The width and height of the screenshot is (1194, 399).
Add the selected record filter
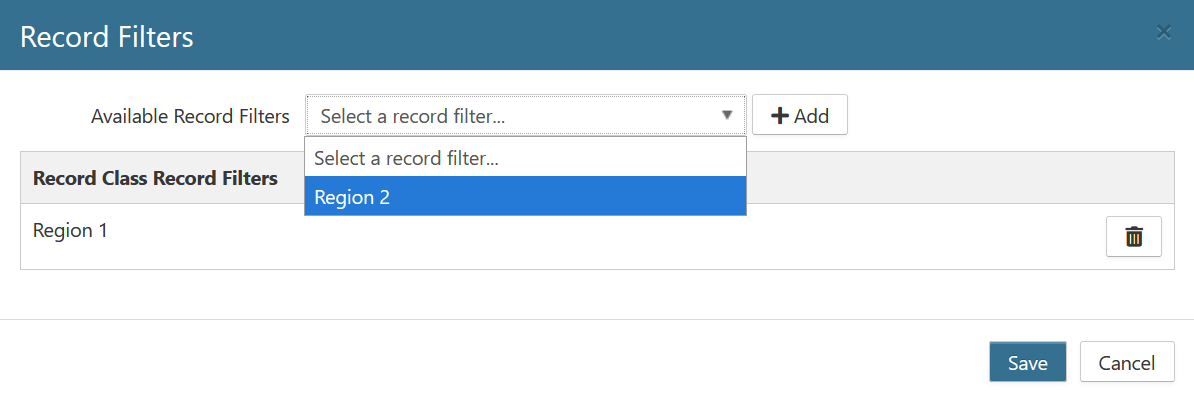click(800, 116)
